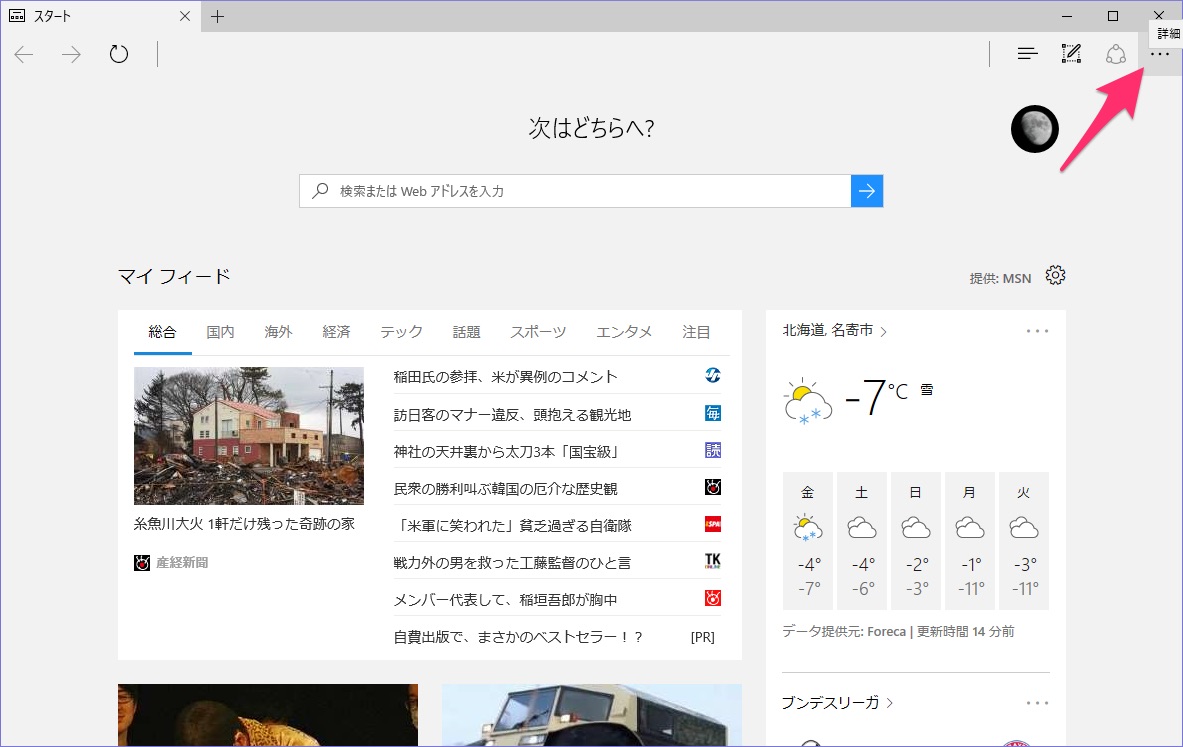Click the TK publisher icon
This screenshot has height=747, width=1183.
click(x=712, y=561)
